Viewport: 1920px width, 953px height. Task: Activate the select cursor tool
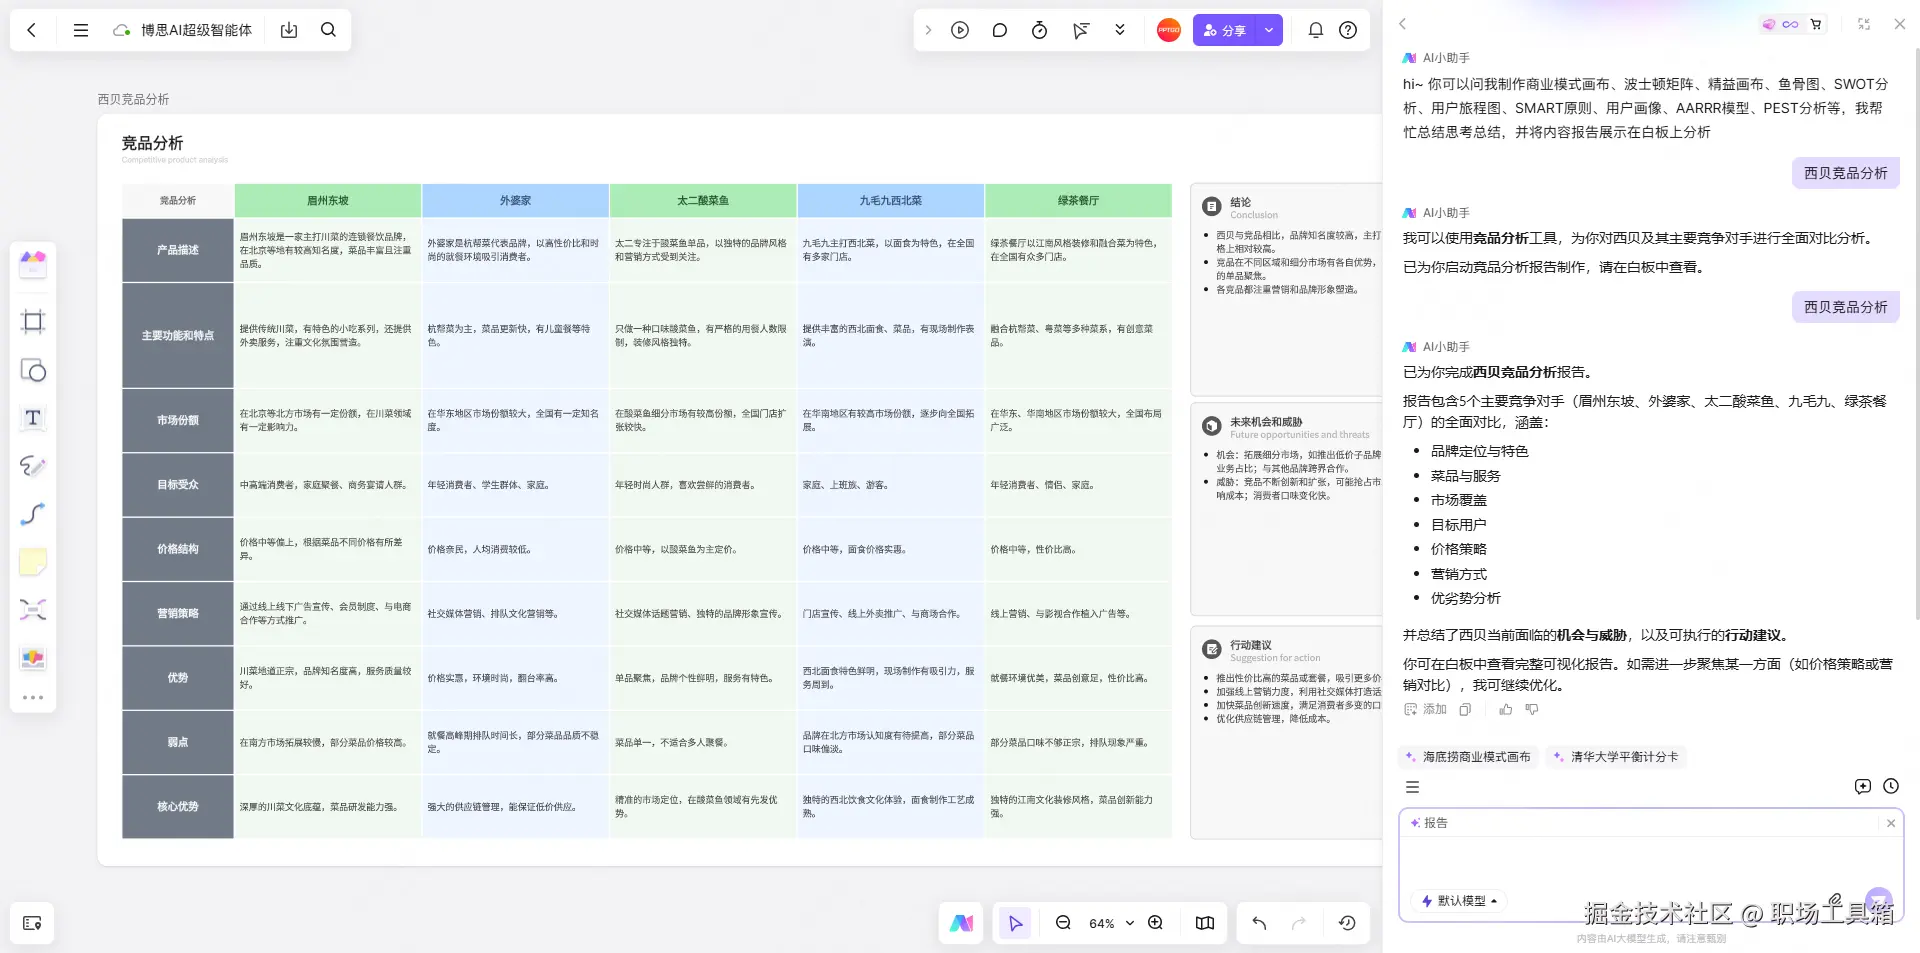coord(1016,923)
